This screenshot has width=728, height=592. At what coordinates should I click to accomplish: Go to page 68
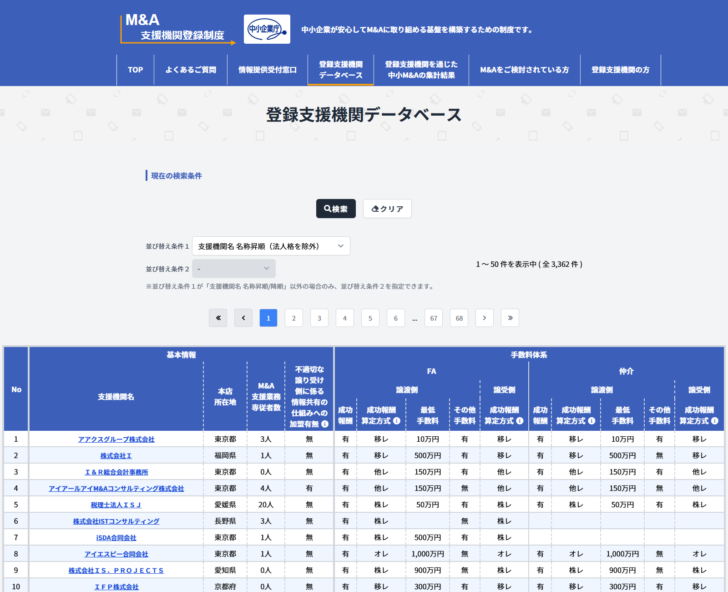459,318
